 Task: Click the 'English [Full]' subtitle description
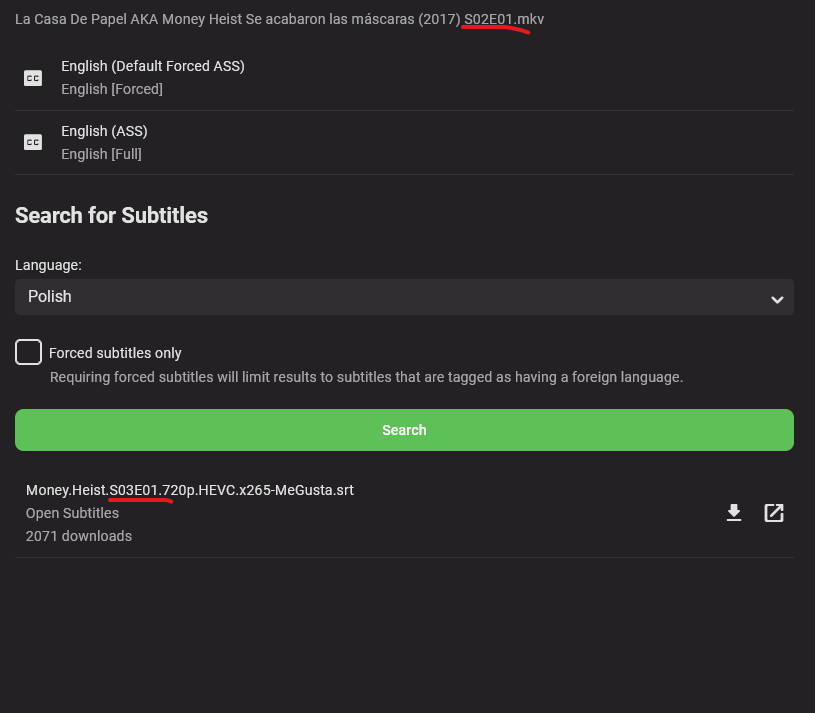(x=101, y=154)
